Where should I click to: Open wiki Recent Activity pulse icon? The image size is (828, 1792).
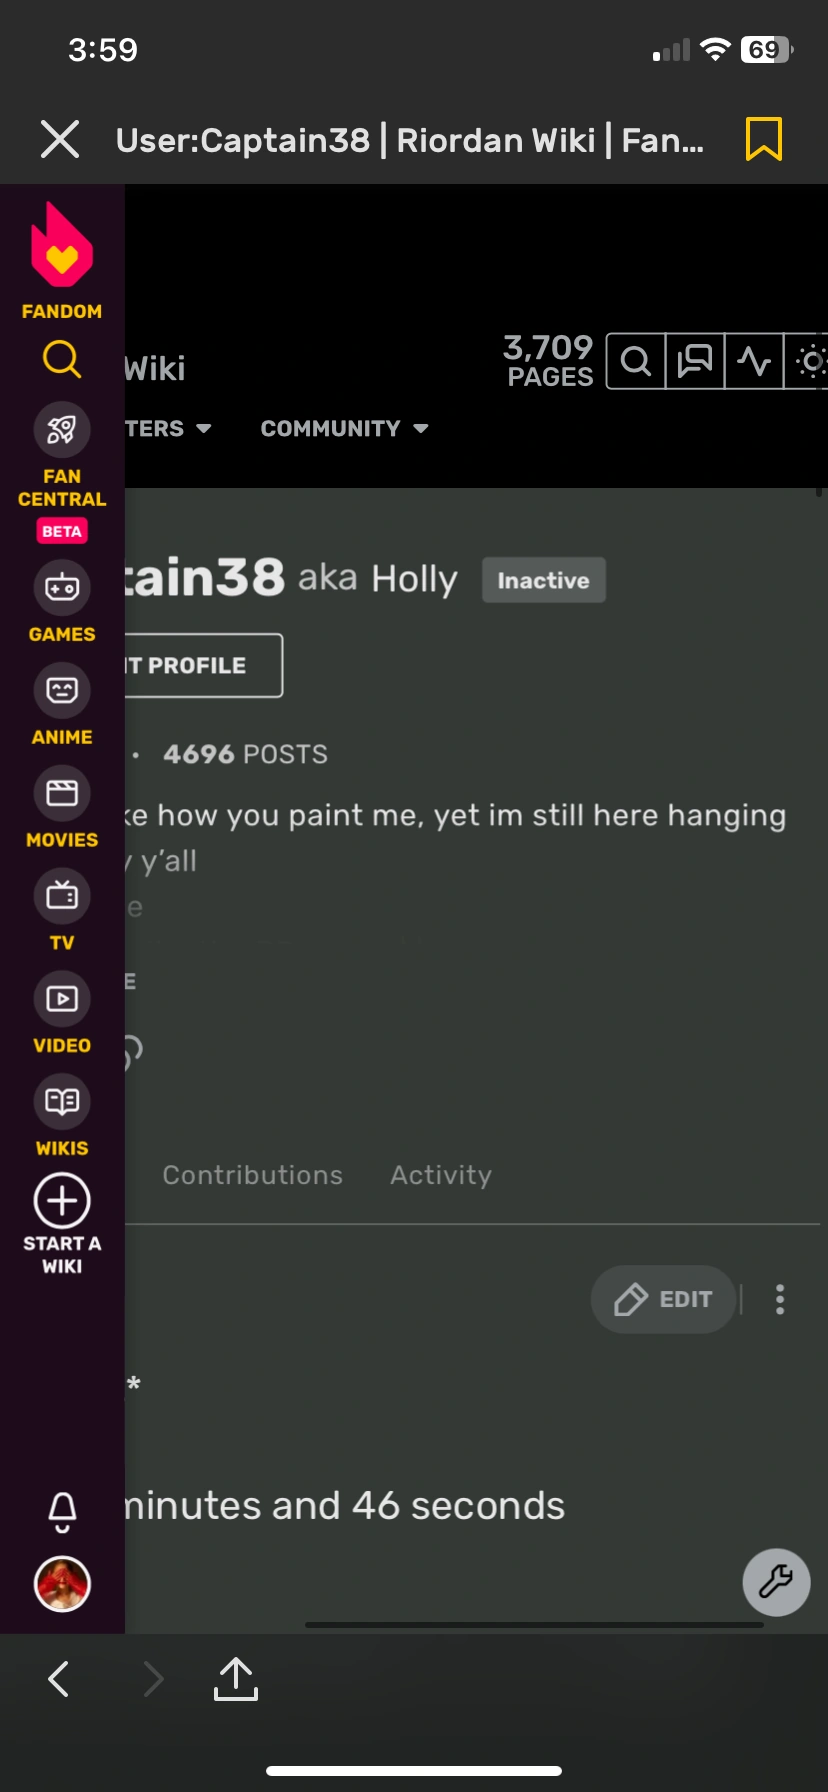point(754,361)
